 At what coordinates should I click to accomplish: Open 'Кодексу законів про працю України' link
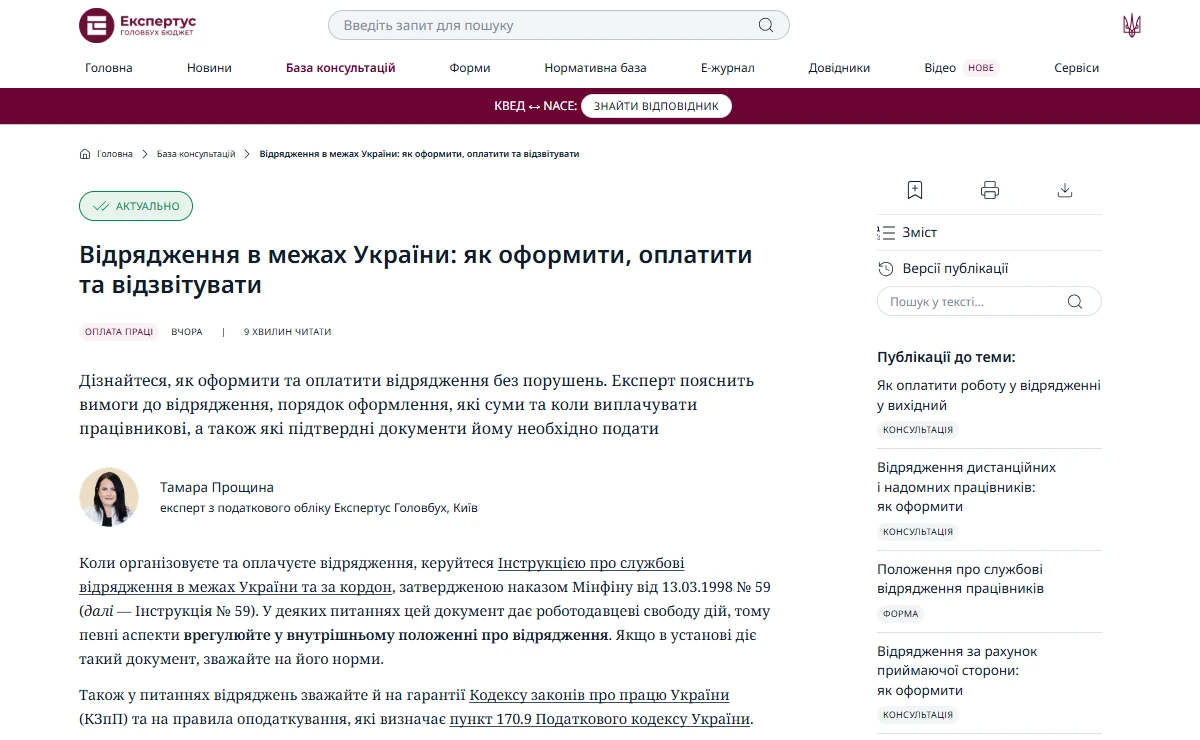tap(599, 695)
